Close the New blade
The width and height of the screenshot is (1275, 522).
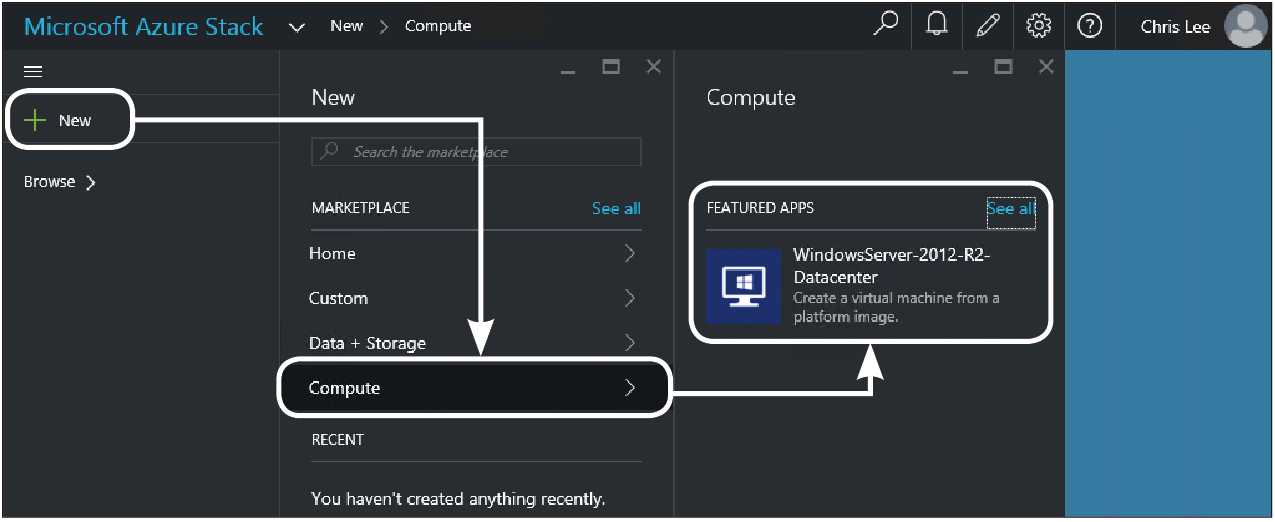pyautogui.click(x=654, y=67)
